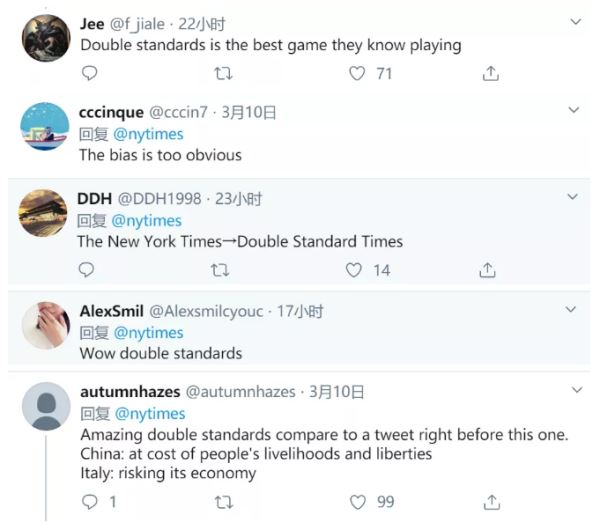Expand options menu for AlexSmil's tweet
The width and height of the screenshot is (600, 523).
click(x=571, y=309)
